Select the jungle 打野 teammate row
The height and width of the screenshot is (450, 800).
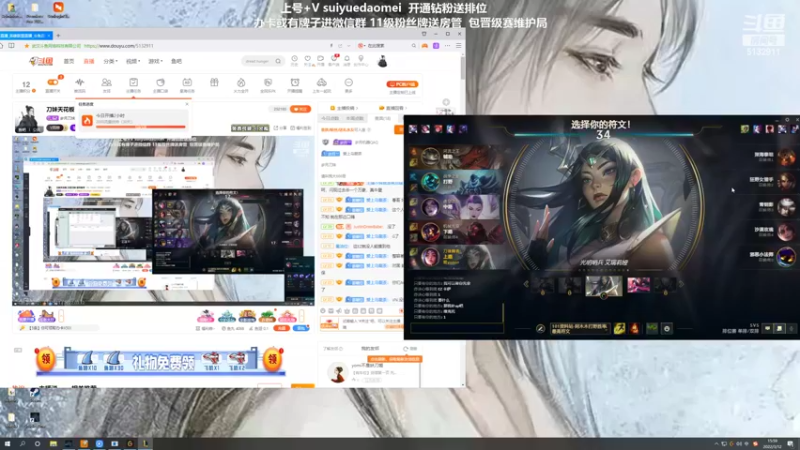pos(456,182)
